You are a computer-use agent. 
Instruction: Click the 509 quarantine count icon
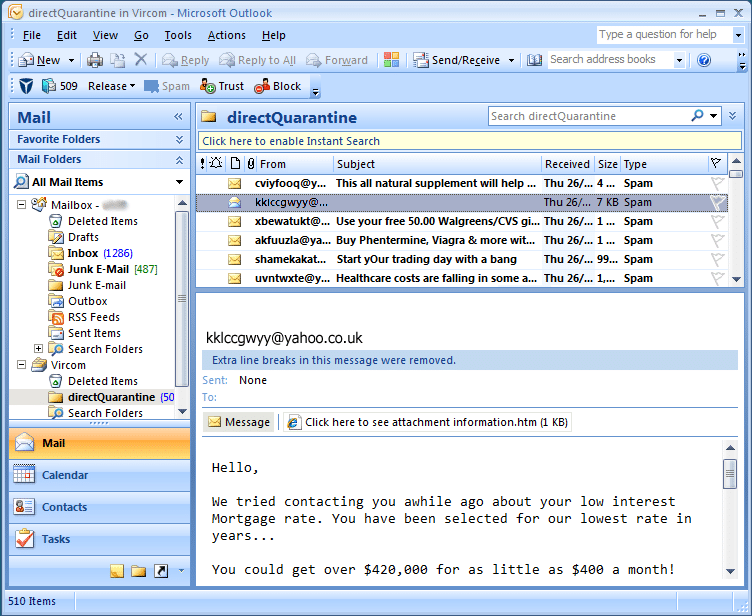coord(59,86)
